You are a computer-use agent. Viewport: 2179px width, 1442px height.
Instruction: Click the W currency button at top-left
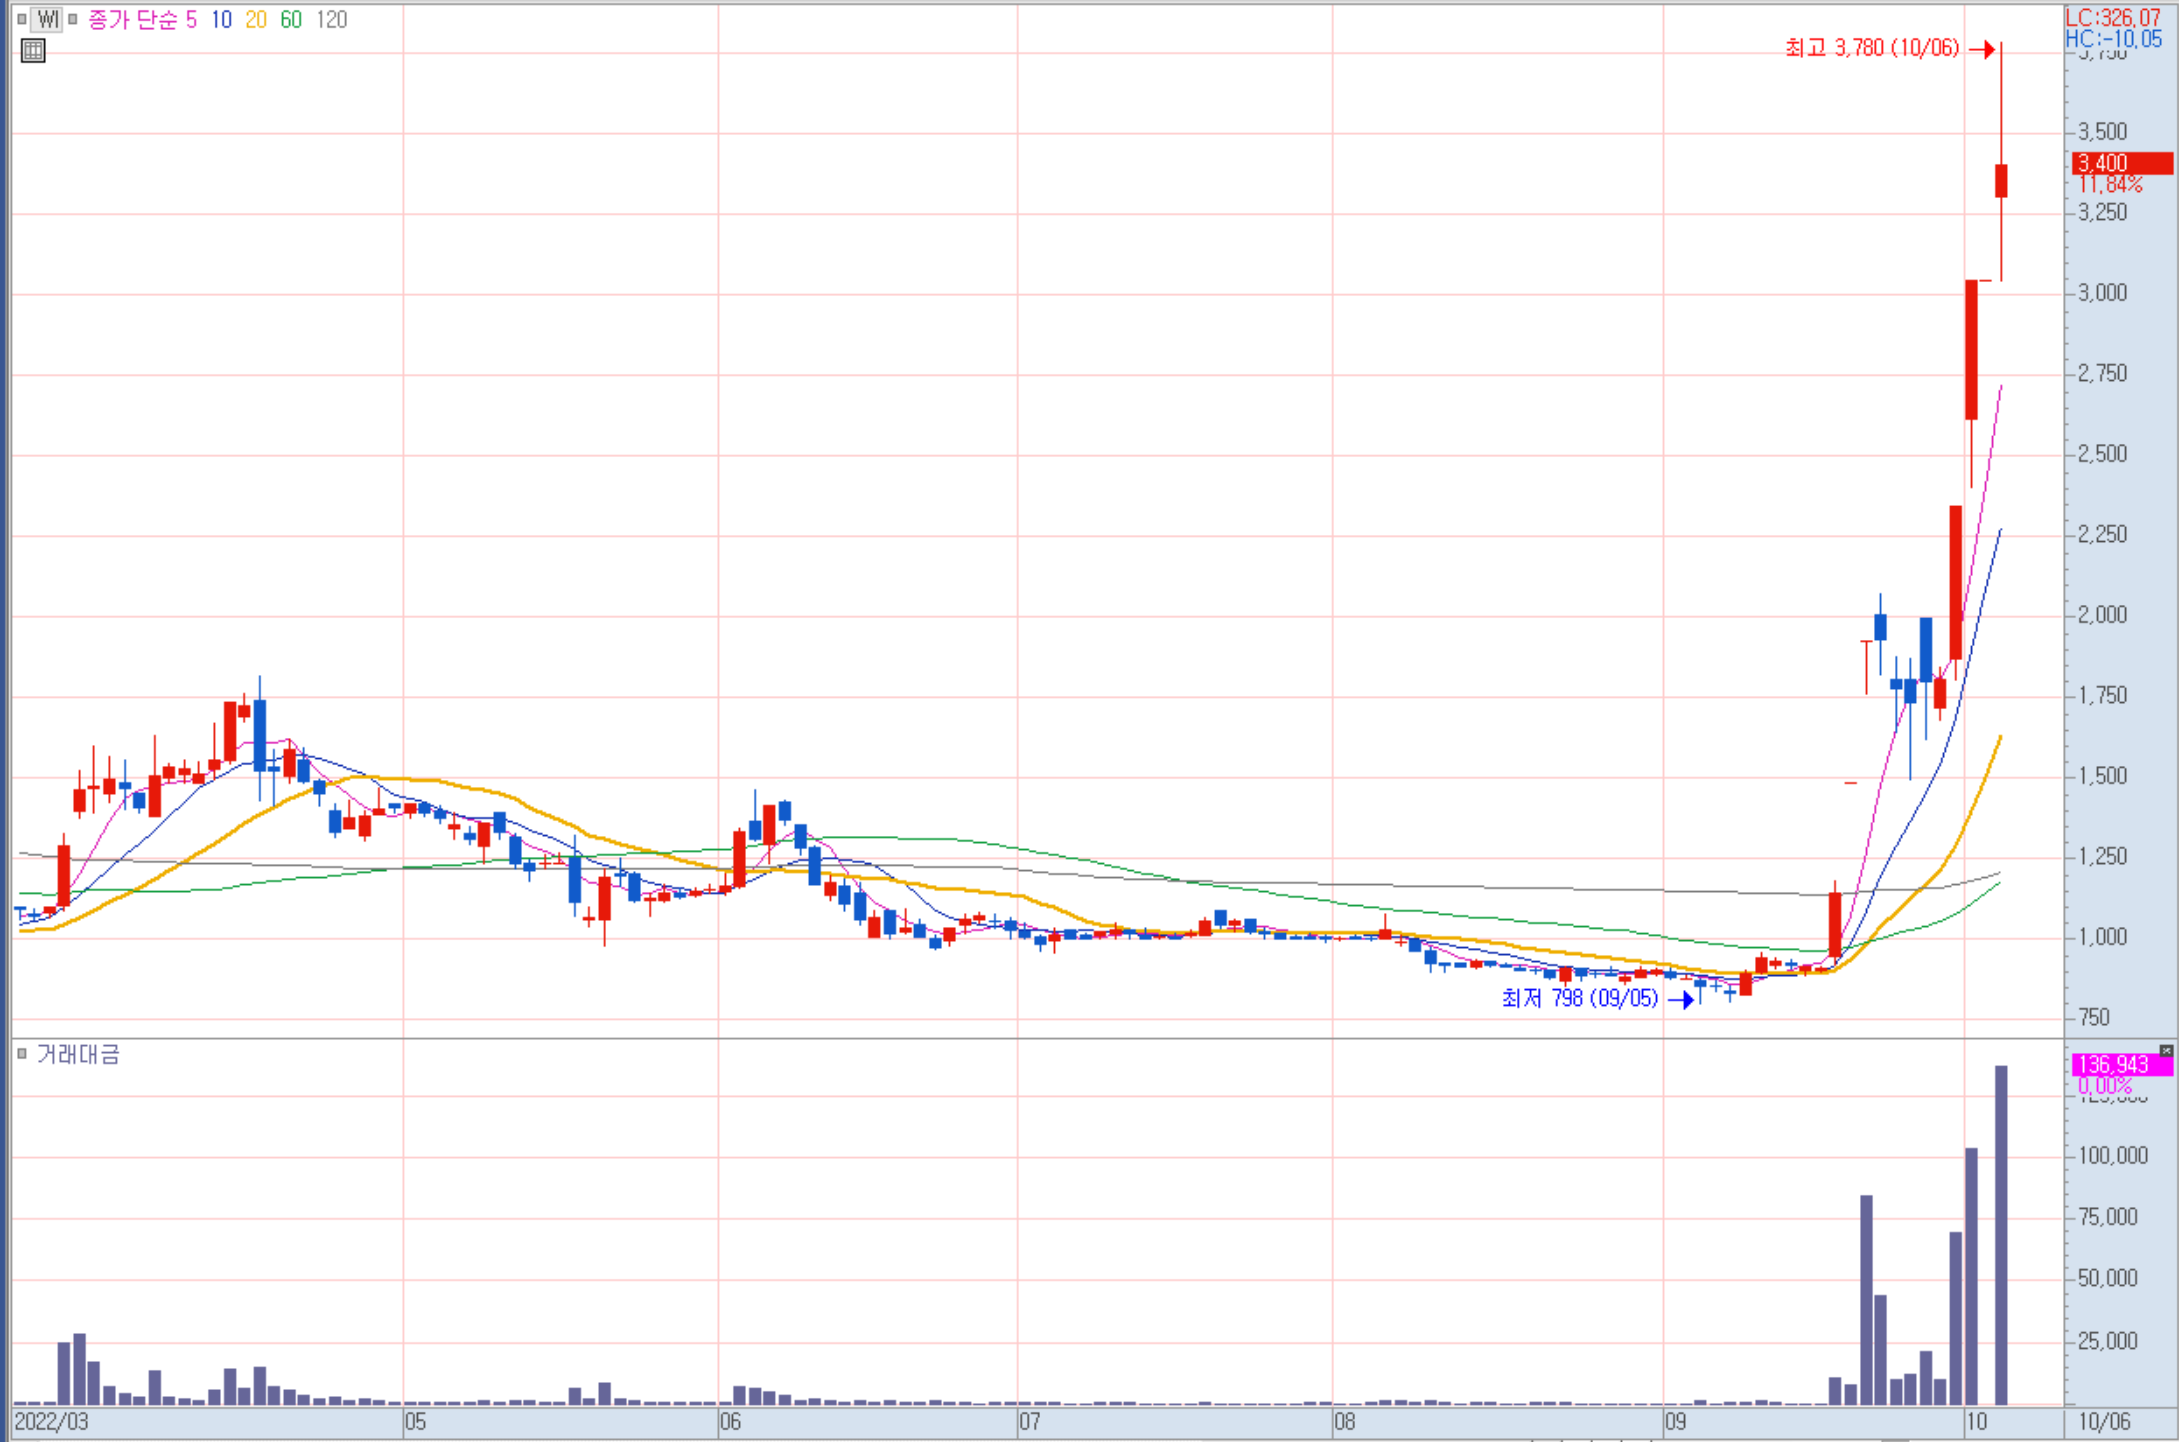[x=47, y=19]
